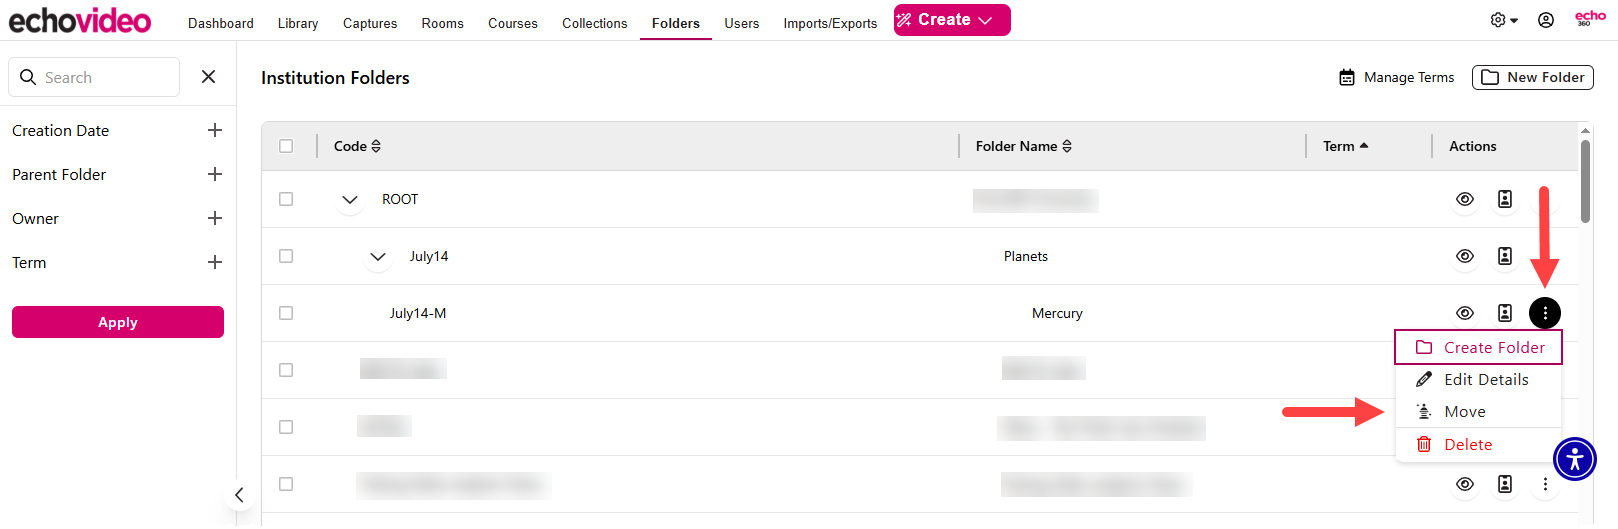Screen dimensions: 1618x529
Task: Go to the Folders tab
Action: [x=676, y=23]
